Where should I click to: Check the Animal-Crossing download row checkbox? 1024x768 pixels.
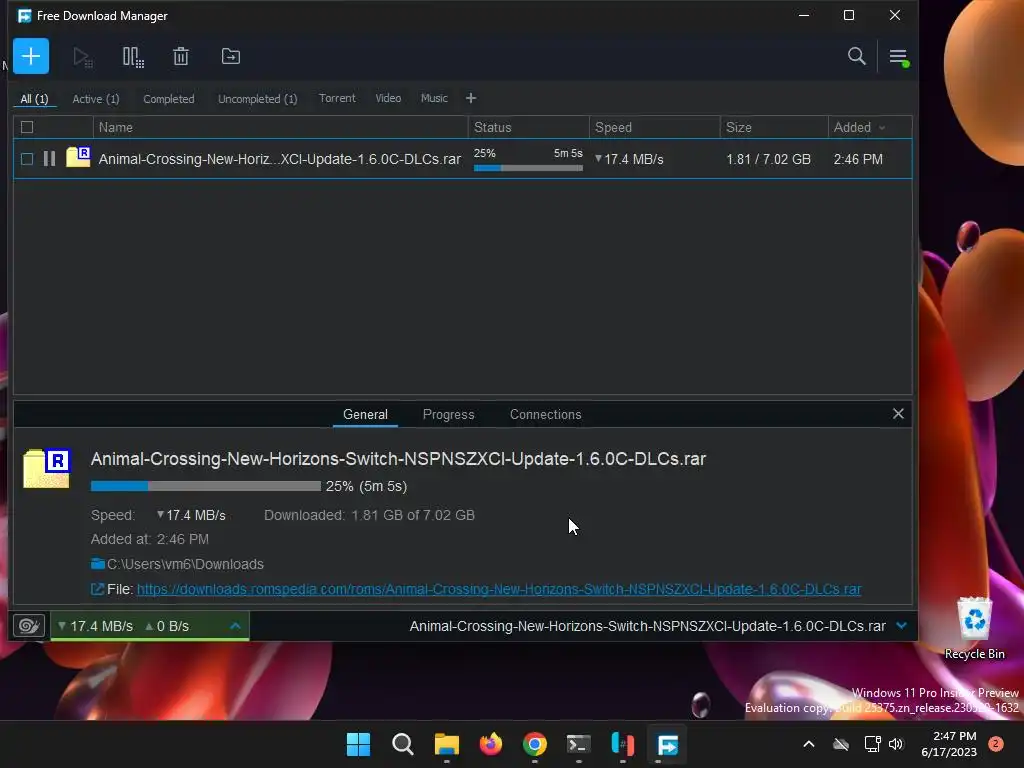point(27,159)
